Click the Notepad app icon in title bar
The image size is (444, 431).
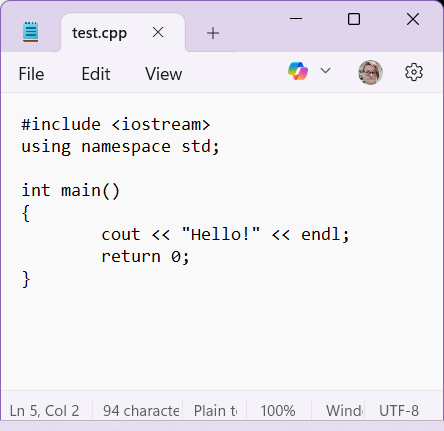pos(30,32)
